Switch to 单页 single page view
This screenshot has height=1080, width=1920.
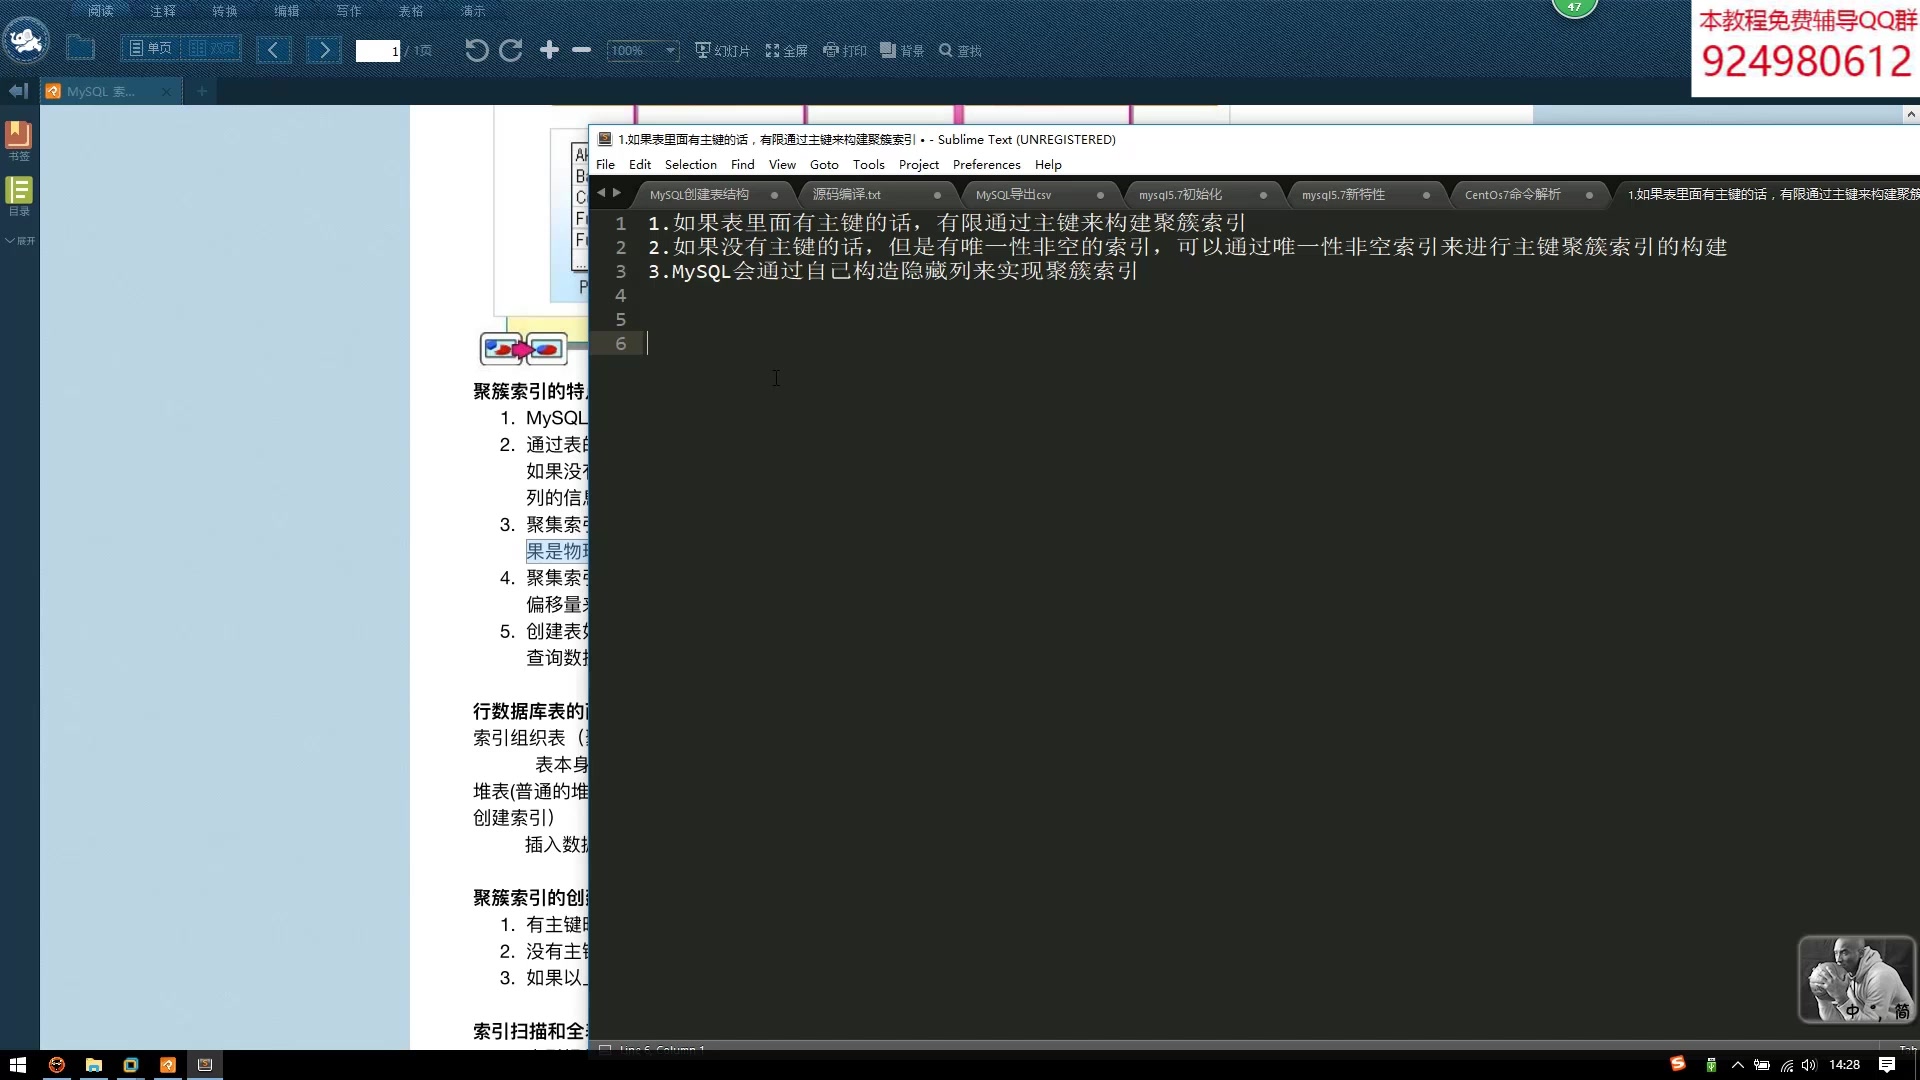[151, 48]
